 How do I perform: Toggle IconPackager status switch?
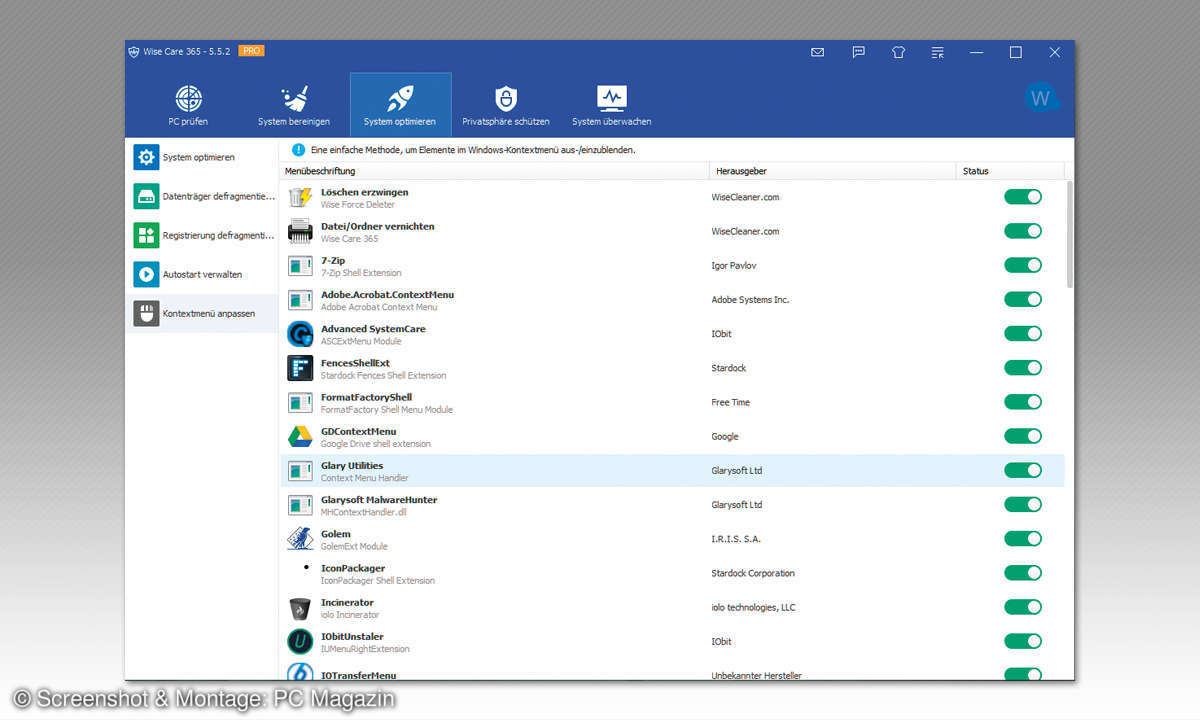(x=1023, y=573)
